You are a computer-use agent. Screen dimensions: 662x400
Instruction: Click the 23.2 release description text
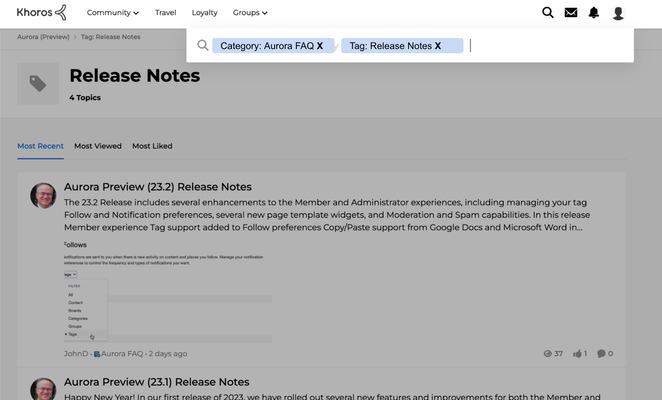click(327, 215)
